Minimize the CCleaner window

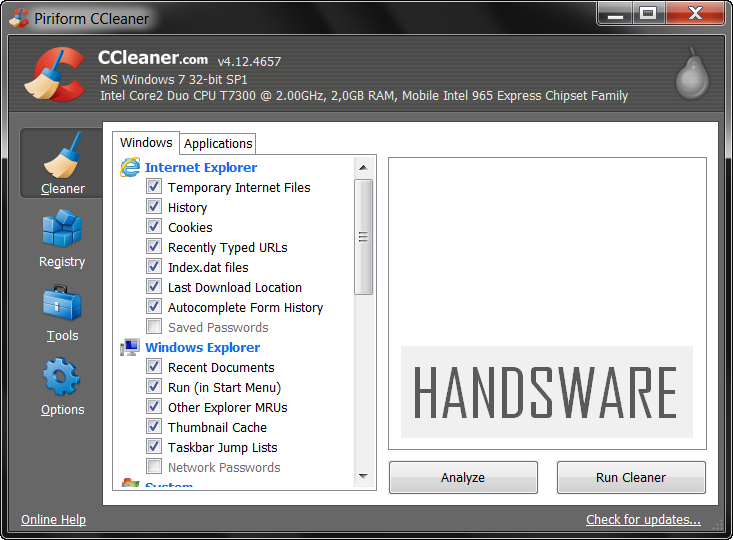pos(615,14)
